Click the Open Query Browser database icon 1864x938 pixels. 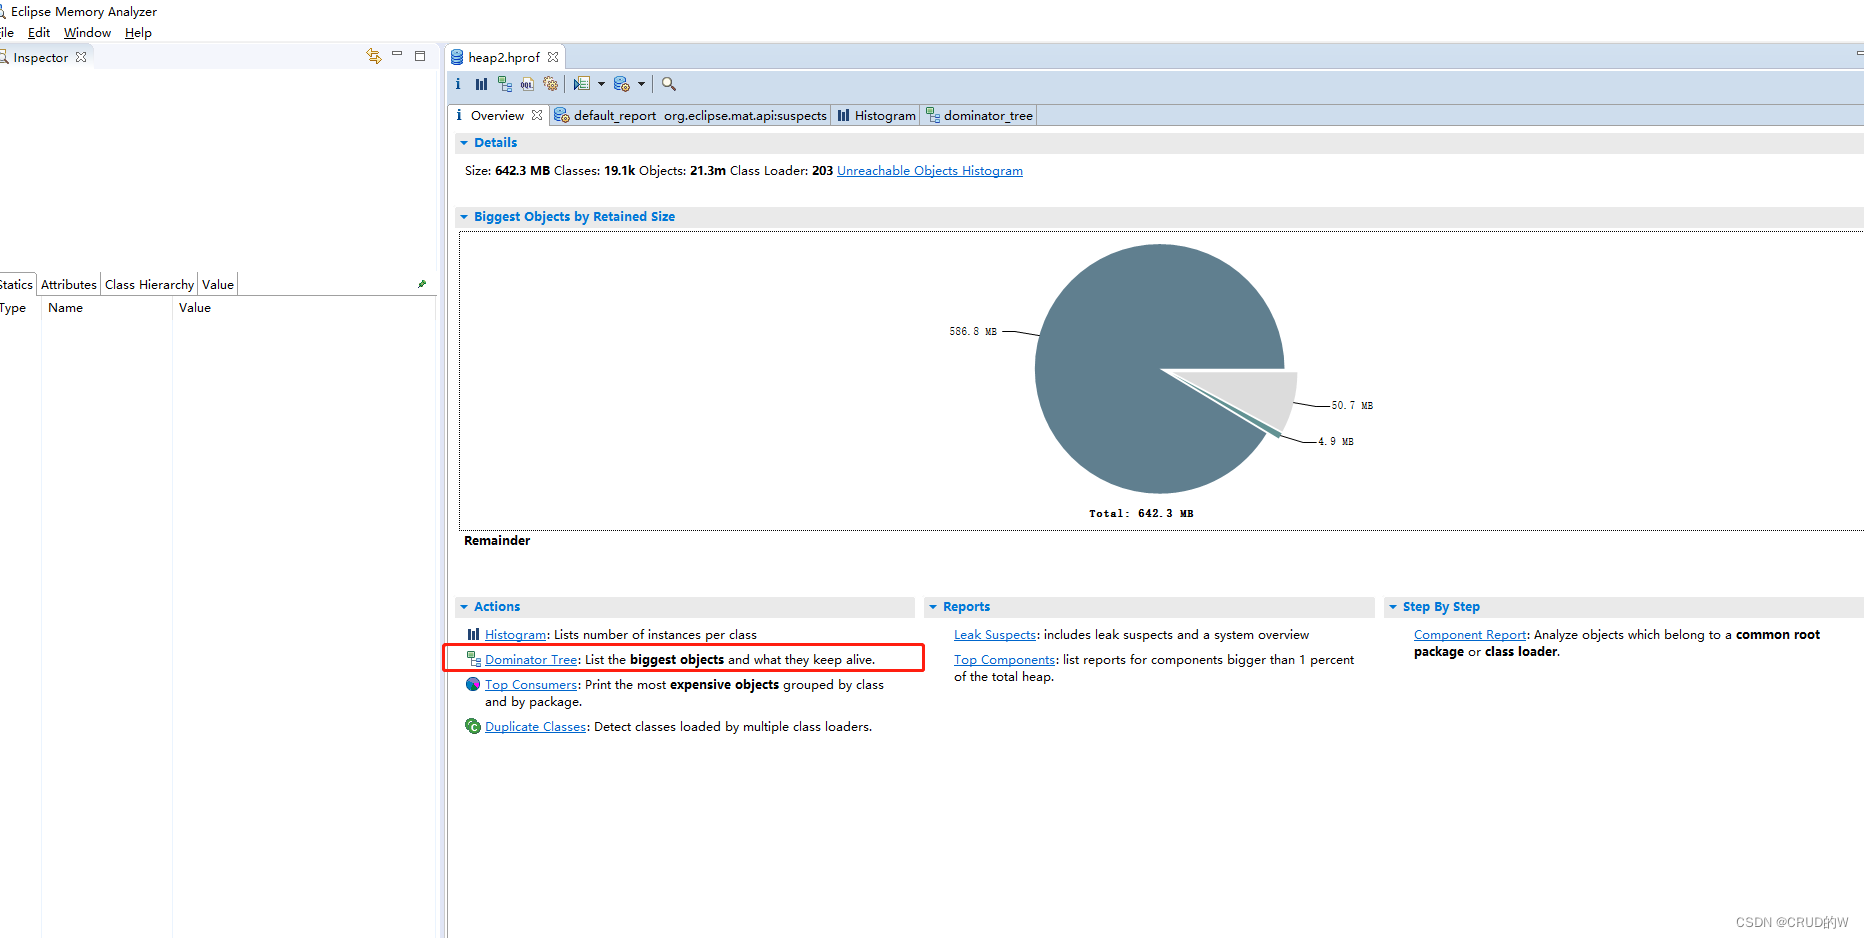click(x=622, y=84)
